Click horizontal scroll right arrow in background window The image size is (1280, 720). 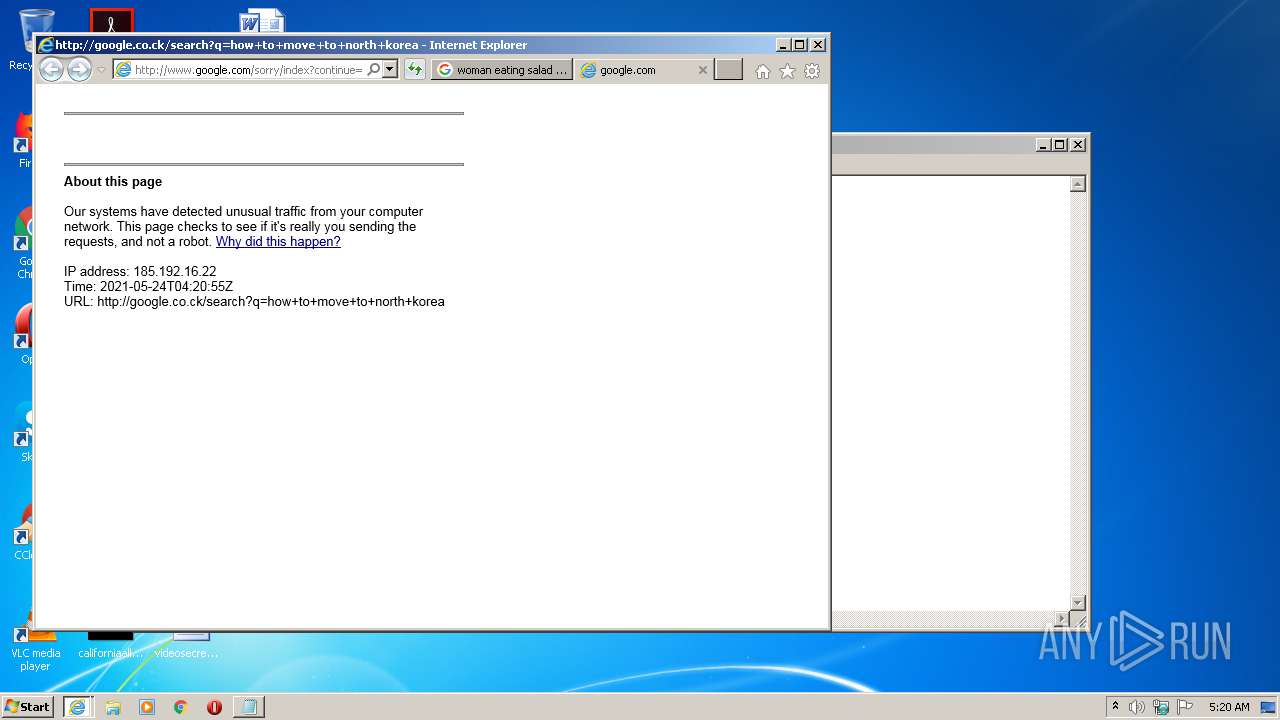coord(1061,619)
